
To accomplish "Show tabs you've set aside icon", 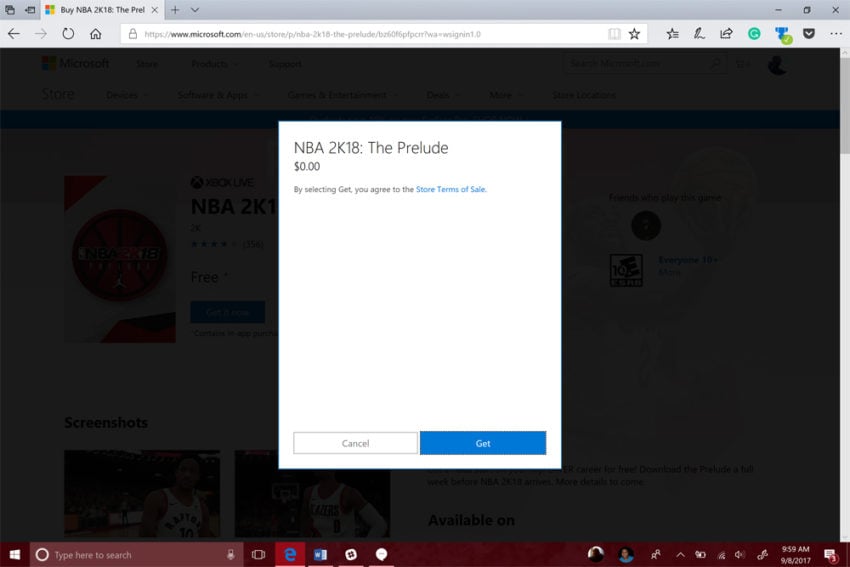I will tap(10, 10).
